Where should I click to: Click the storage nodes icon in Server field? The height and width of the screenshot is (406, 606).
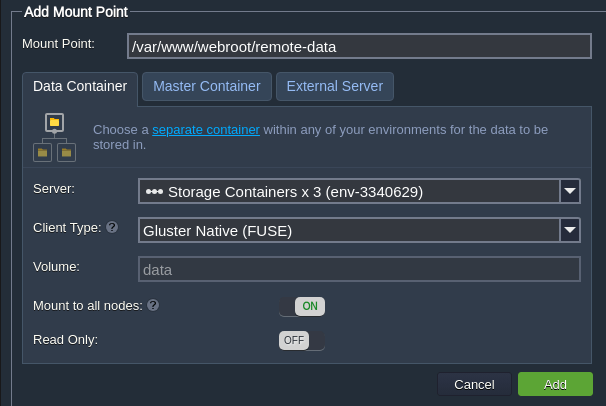pos(154,191)
